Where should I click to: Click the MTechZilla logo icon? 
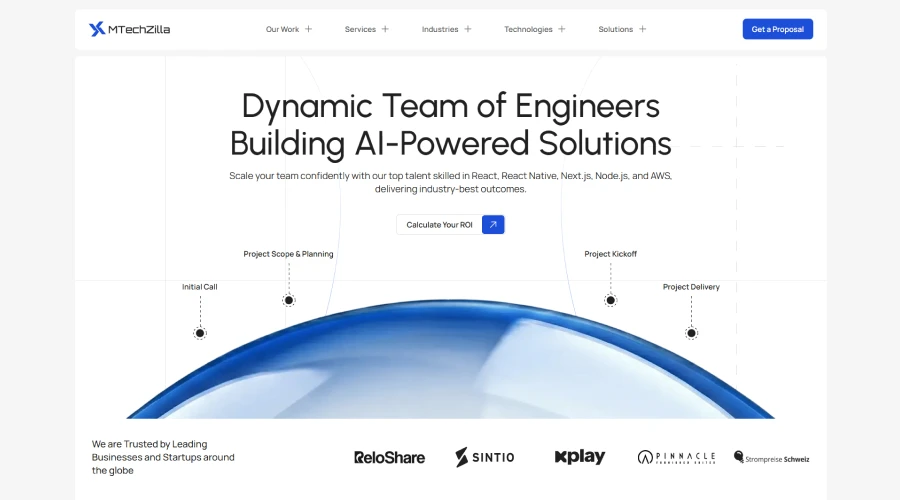(x=97, y=29)
